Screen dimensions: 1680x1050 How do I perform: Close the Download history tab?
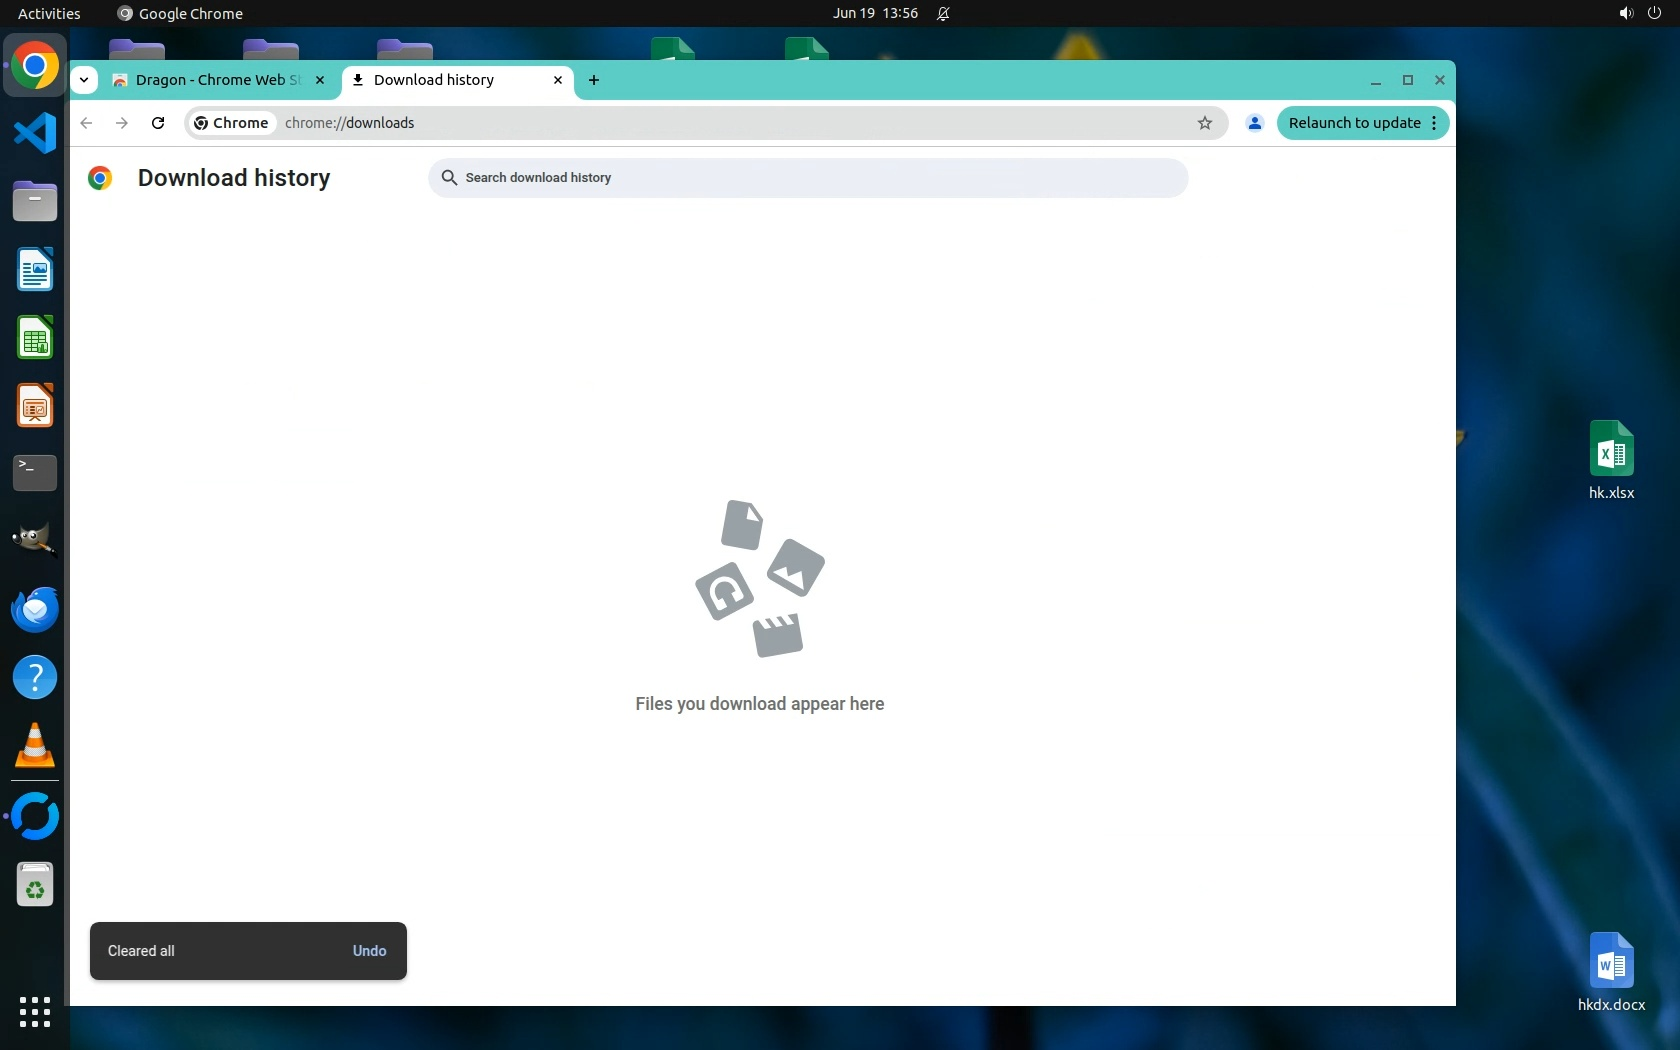(x=558, y=80)
